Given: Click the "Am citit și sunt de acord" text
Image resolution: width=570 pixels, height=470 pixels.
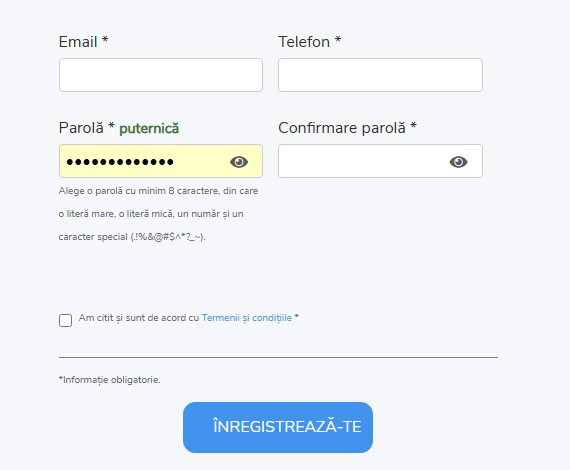Looking at the screenshot, I should [x=139, y=318].
